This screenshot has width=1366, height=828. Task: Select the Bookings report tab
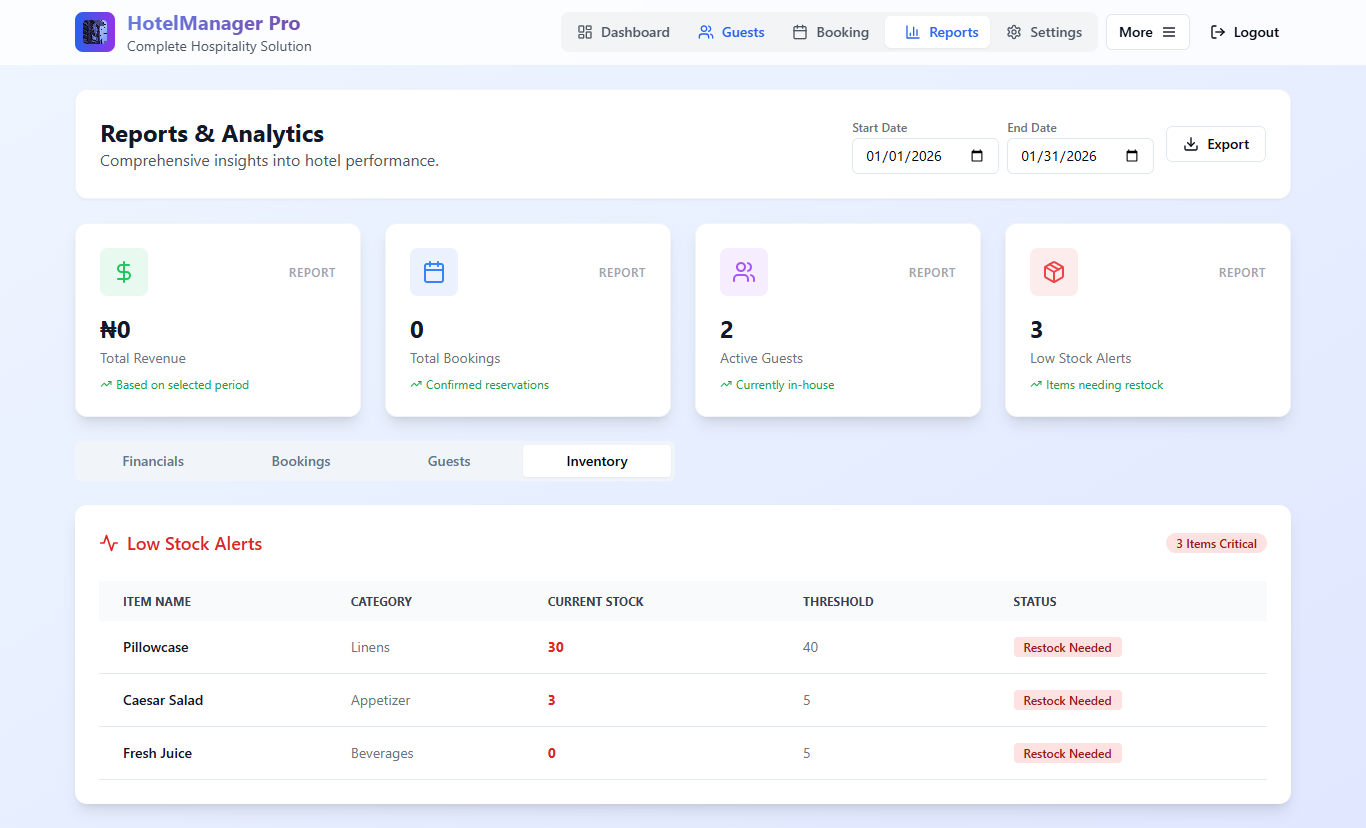click(x=301, y=461)
